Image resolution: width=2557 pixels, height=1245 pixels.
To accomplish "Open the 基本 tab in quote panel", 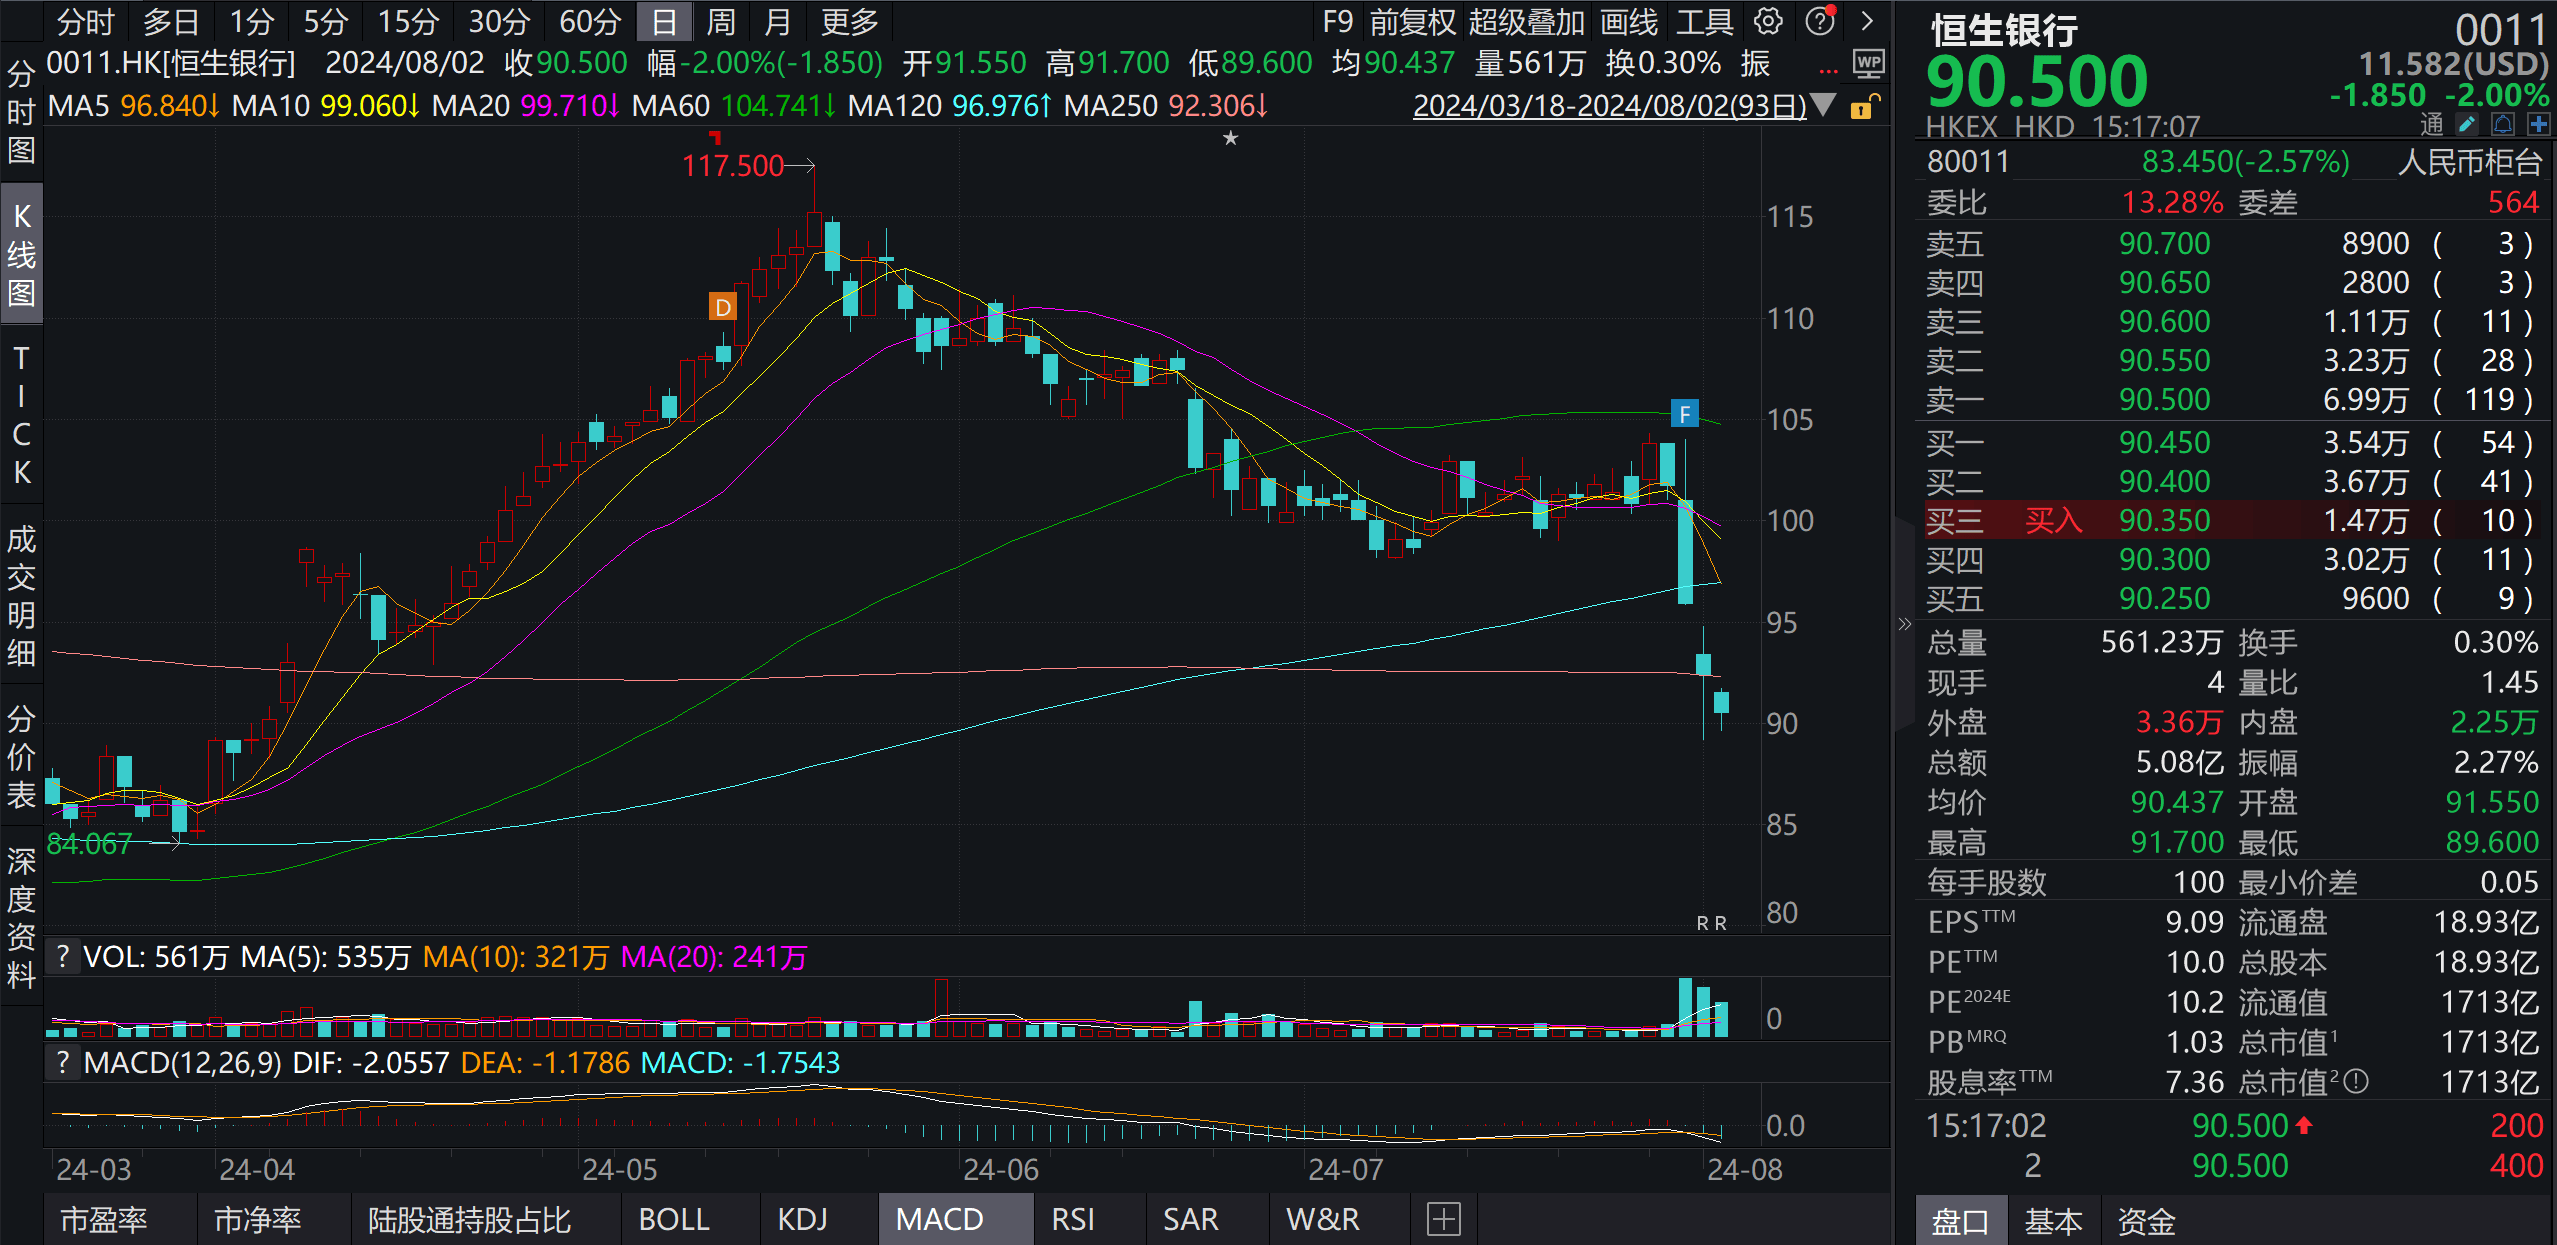I will click(x=2053, y=1220).
